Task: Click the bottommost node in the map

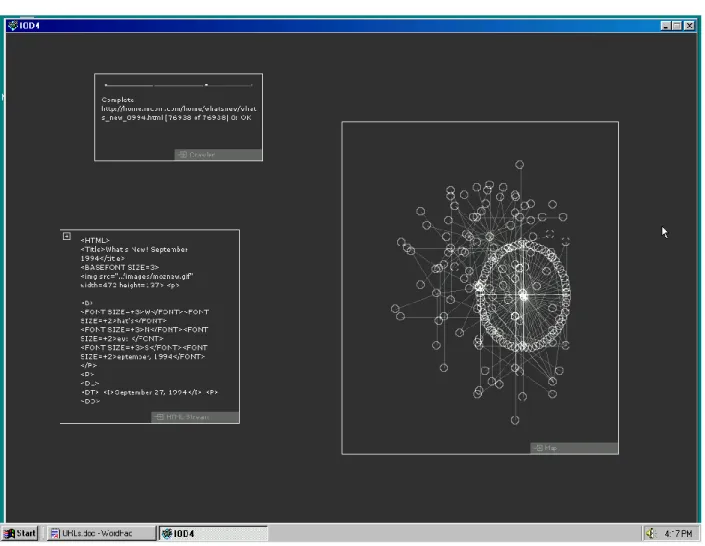Action: point(515,420)
